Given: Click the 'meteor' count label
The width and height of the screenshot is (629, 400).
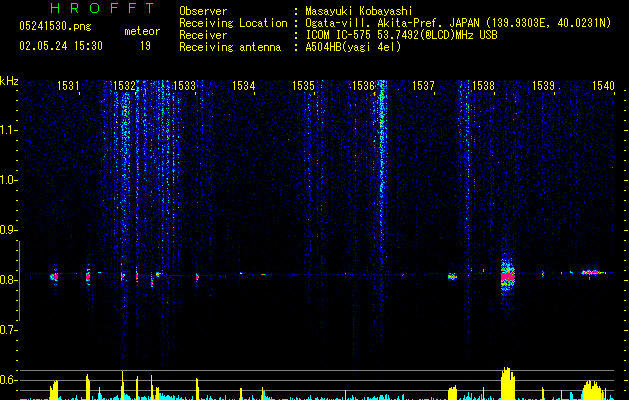Looking at the screenshot, I should point(142,31).
